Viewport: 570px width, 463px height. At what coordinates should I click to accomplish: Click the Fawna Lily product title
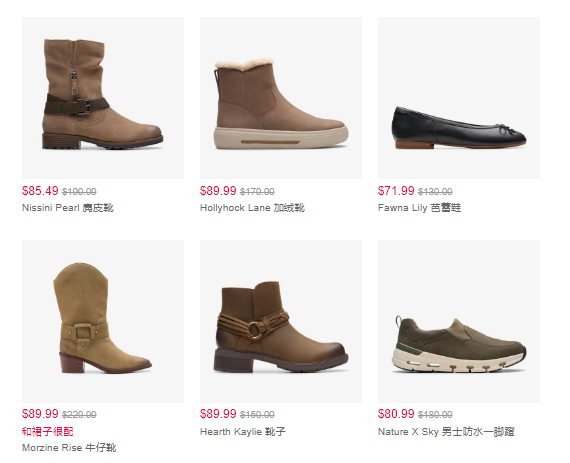point(420,208)
